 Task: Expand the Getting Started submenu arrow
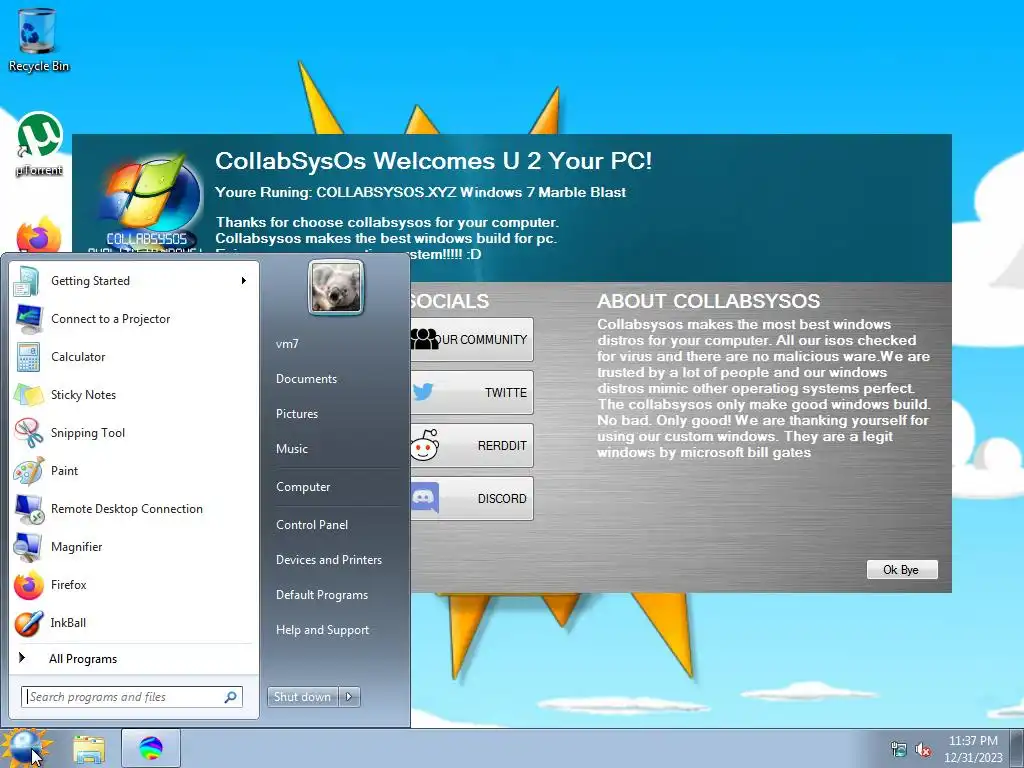pyautogui.click(x=244, y=281)
